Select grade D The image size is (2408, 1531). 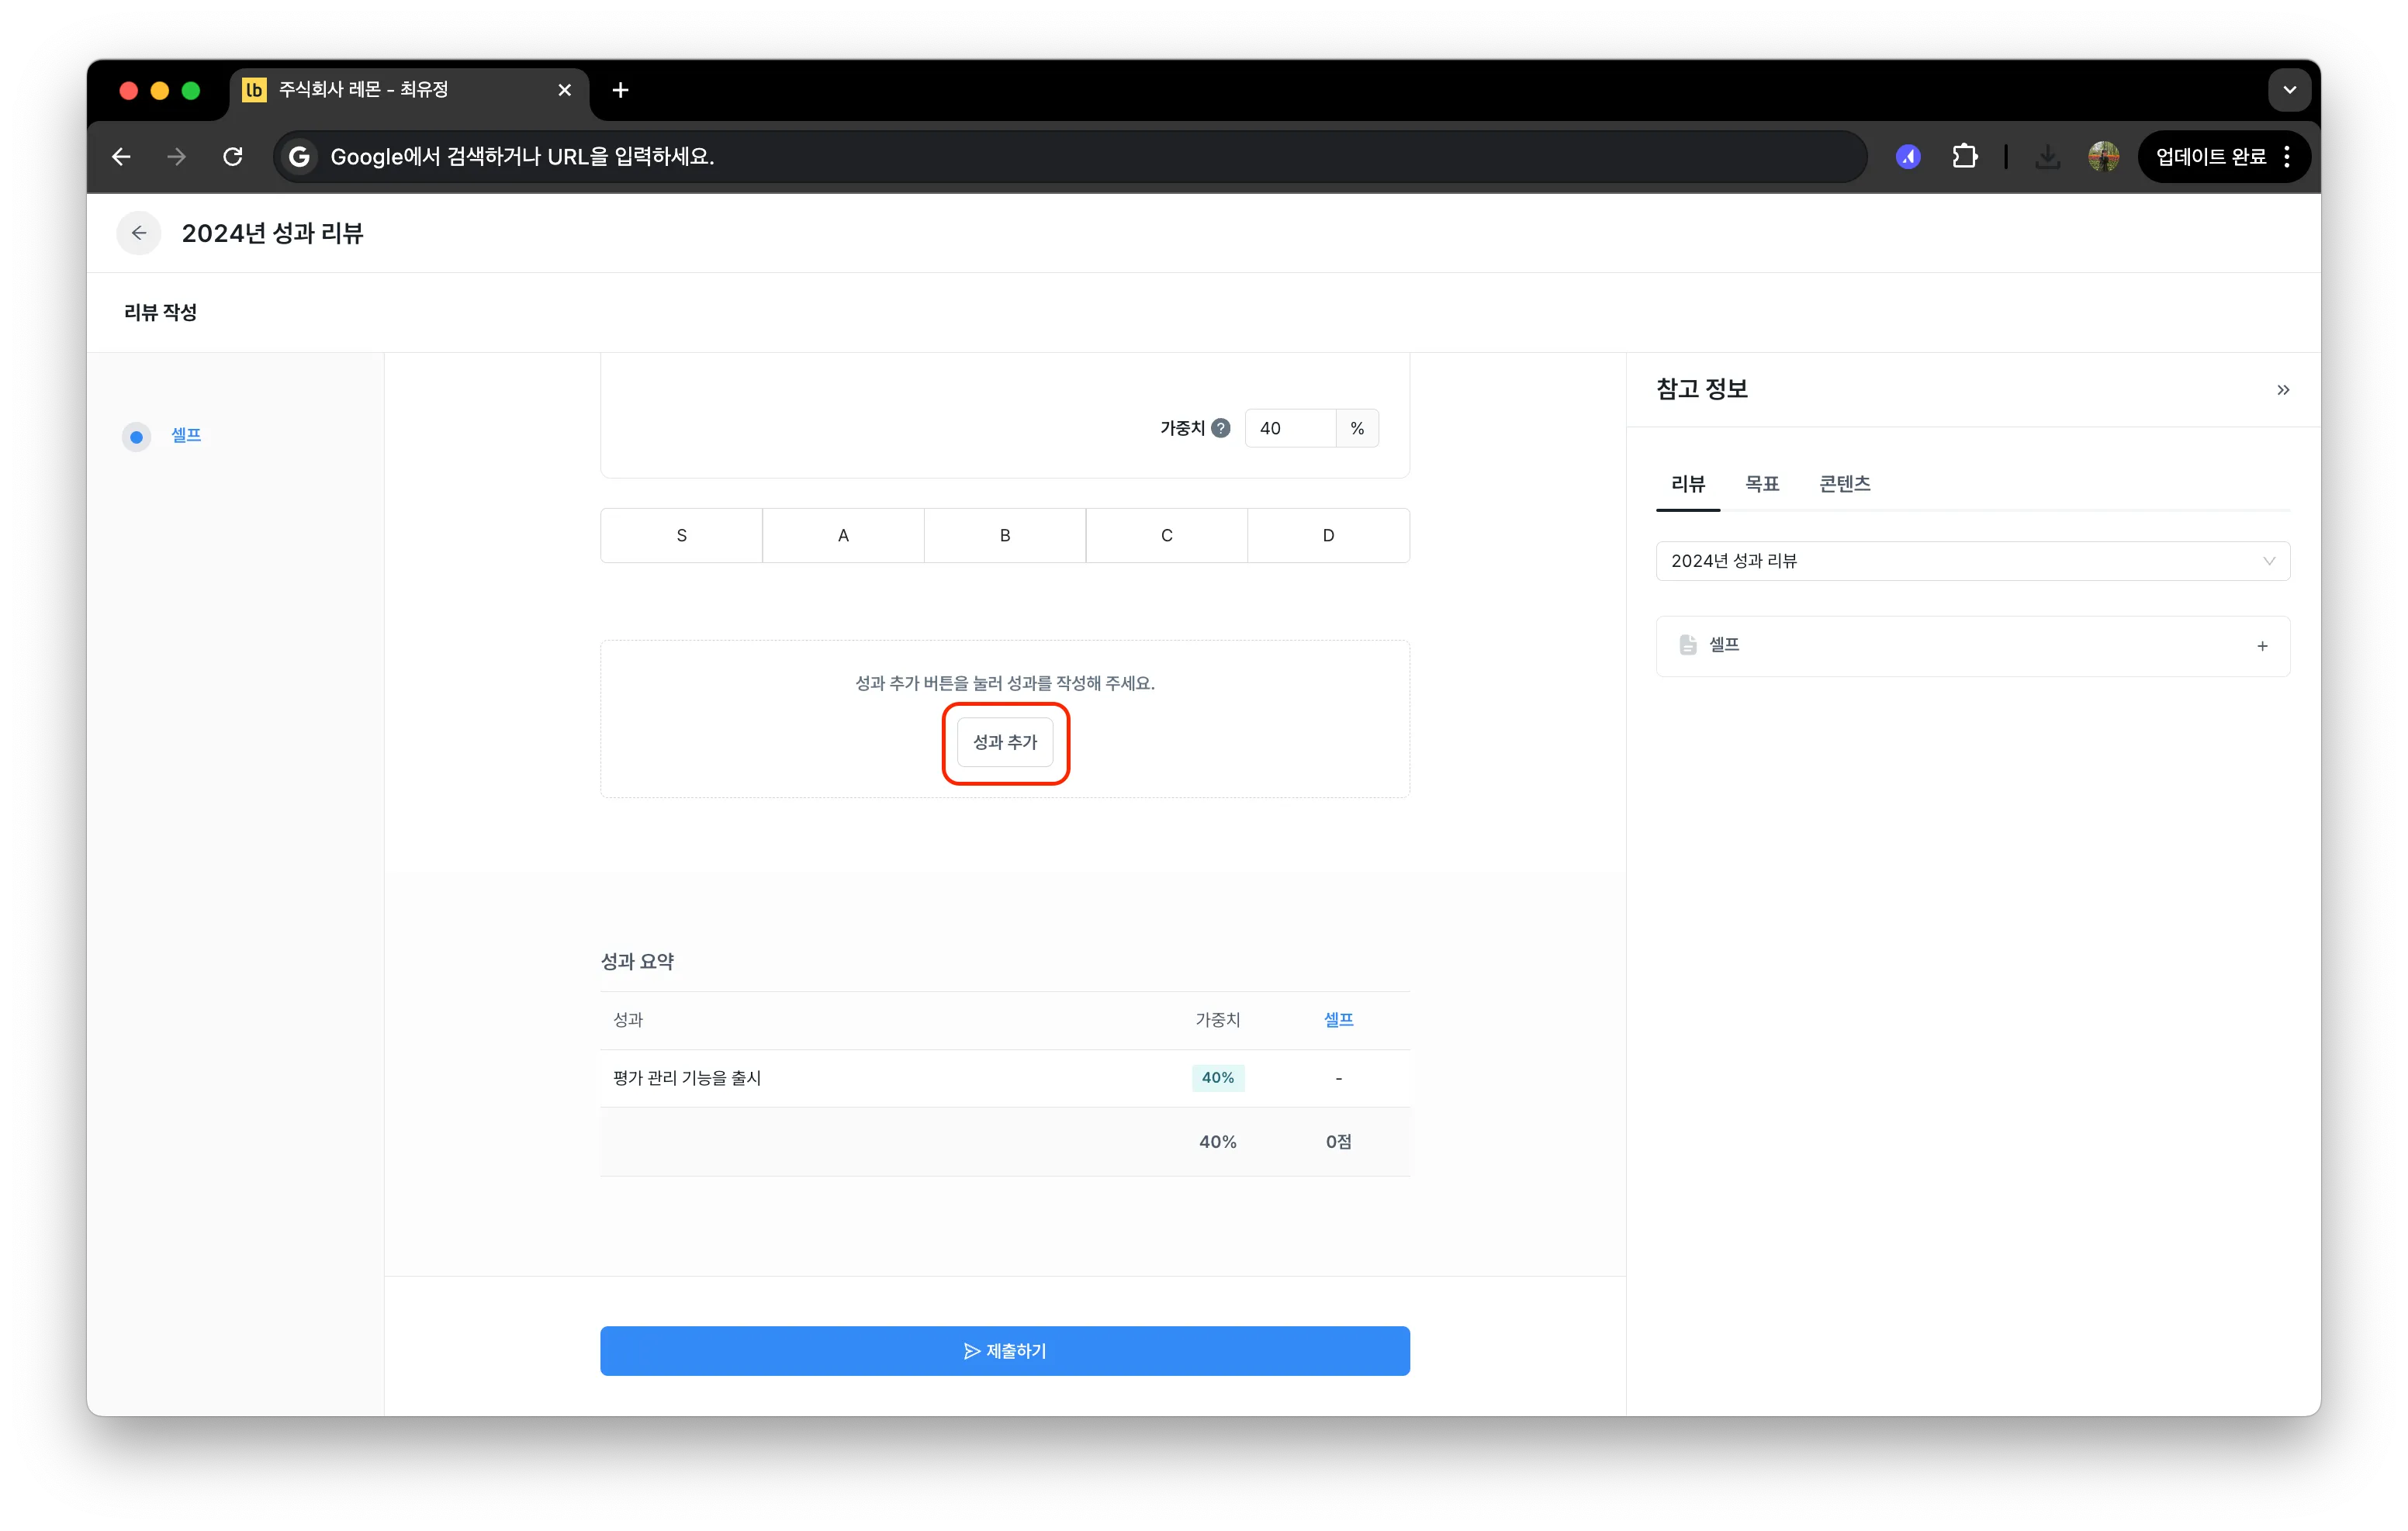coord(1329,536)
